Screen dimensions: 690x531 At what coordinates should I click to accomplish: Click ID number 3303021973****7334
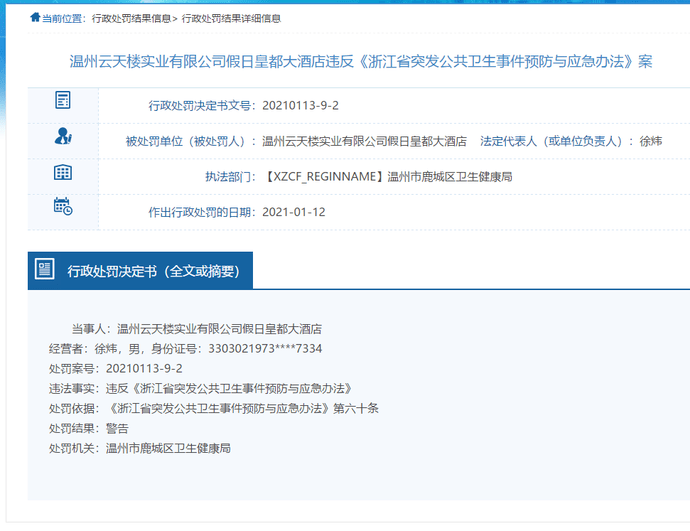(265, 349)
